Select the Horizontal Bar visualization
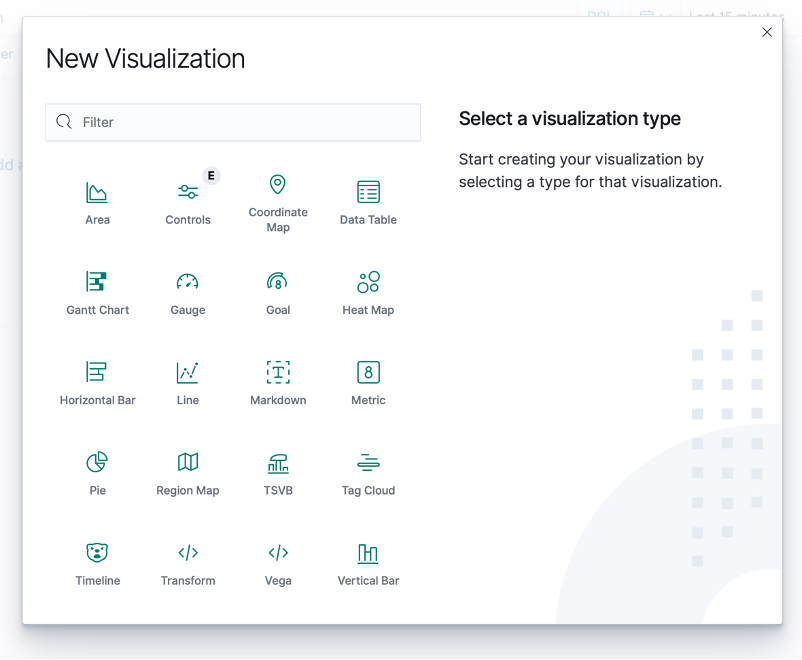 click(x=97, y=384)
